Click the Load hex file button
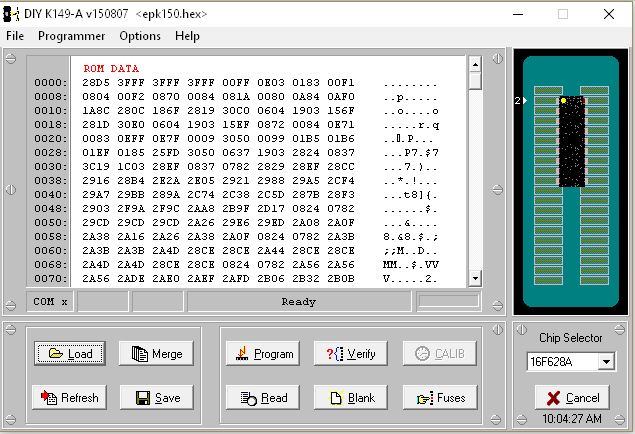 70,353
